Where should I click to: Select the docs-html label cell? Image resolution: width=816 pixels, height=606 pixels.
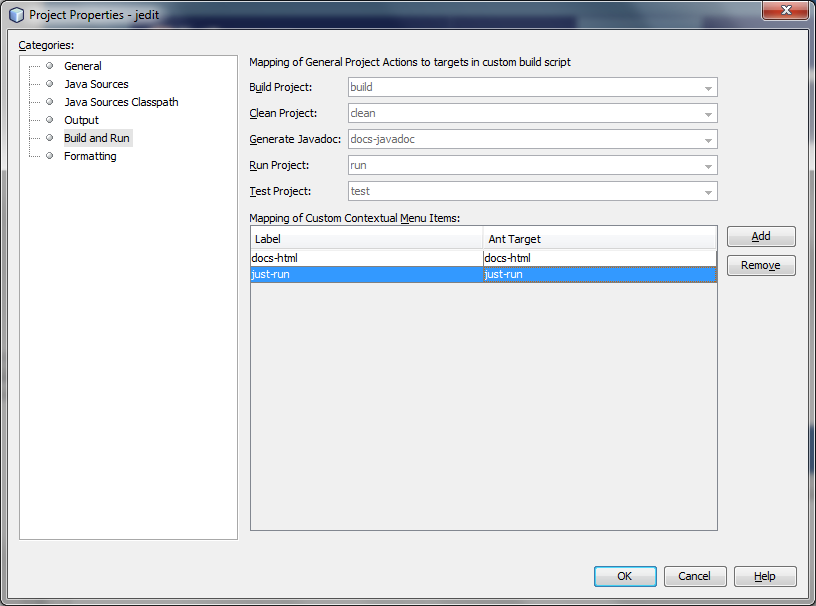pos(367,258)
